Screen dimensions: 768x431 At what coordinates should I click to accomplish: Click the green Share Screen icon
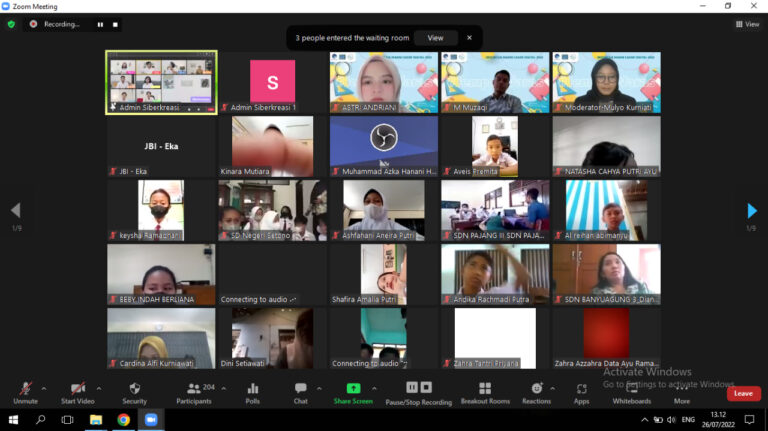click(353, 388)
